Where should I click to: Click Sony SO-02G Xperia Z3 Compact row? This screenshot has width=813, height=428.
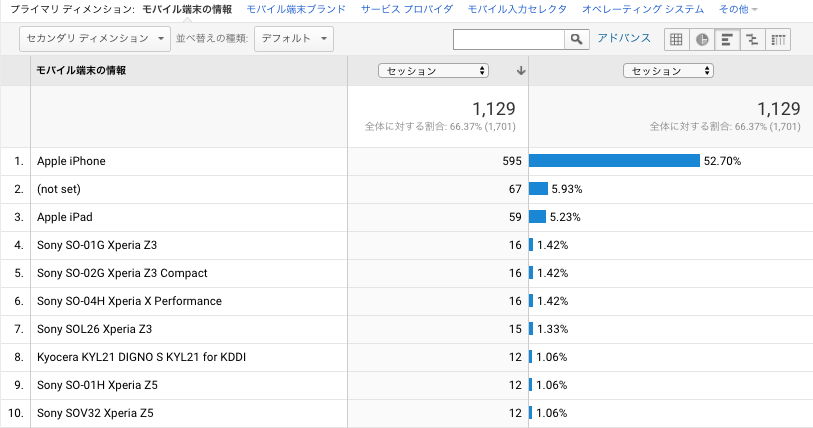pos(122,273)
